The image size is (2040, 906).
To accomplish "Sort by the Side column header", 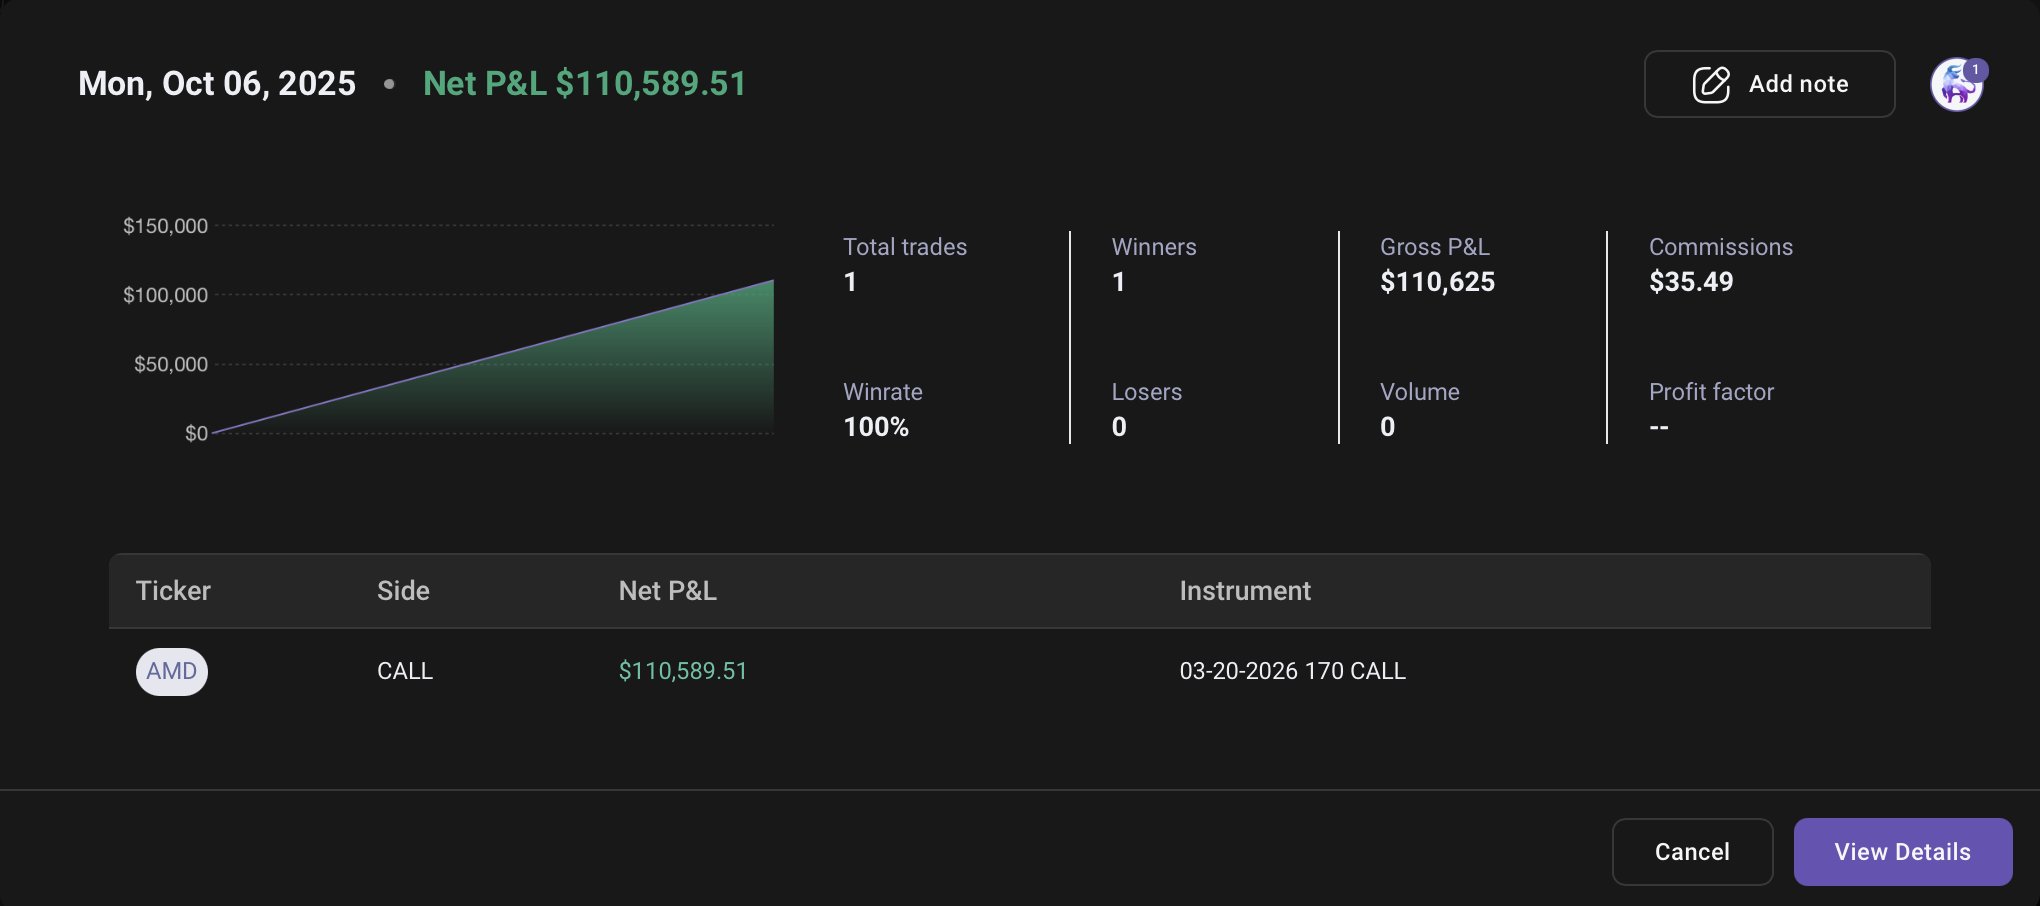I will coord(403,591).
